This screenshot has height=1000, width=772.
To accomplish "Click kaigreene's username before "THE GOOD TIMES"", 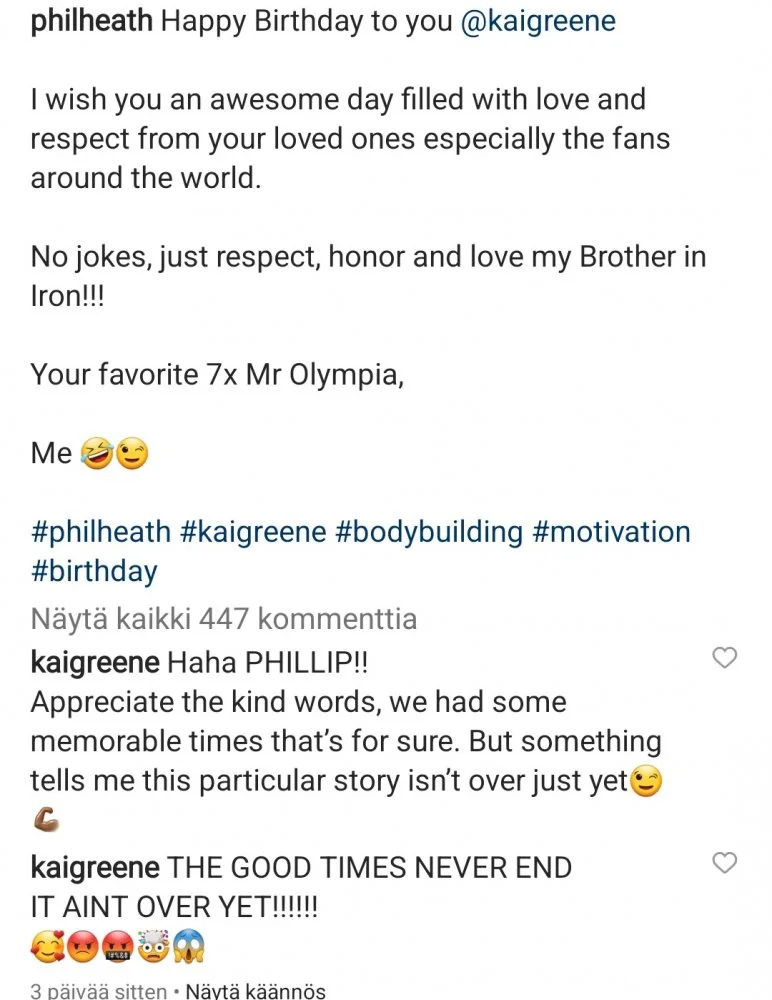I will point(94,866).
